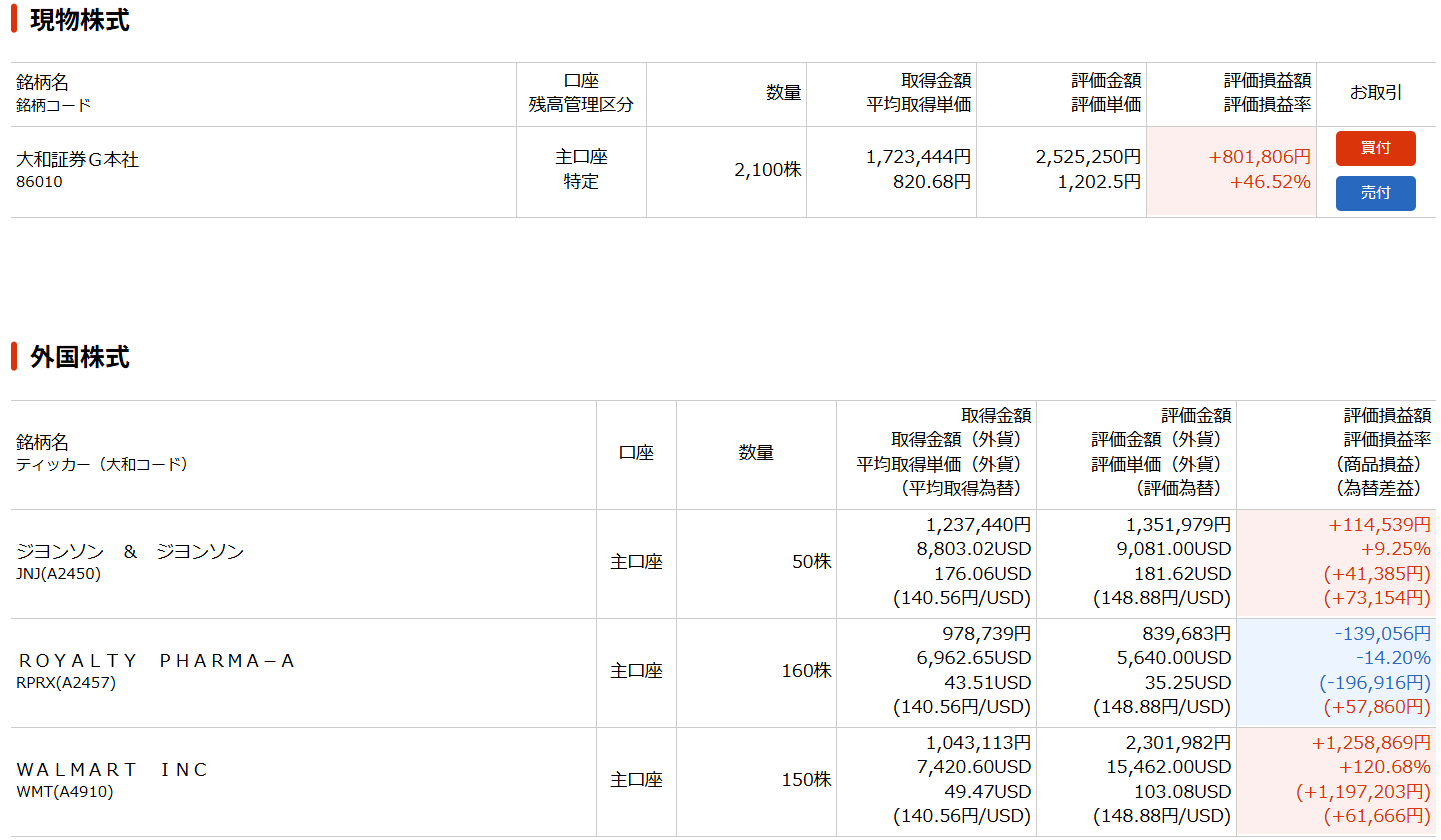
Task: Open the WALMART INC holding
Action: 112,770
